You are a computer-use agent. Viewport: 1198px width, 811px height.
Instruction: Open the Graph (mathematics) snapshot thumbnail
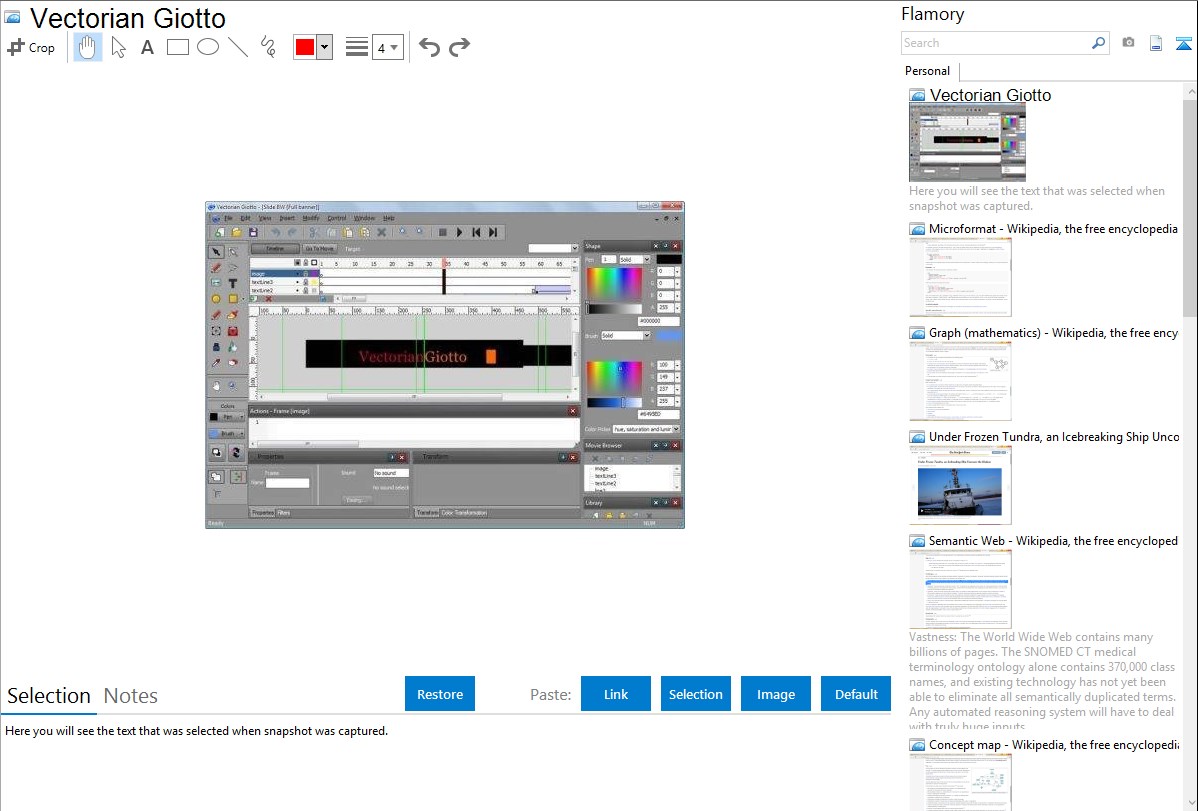point(960,381)
